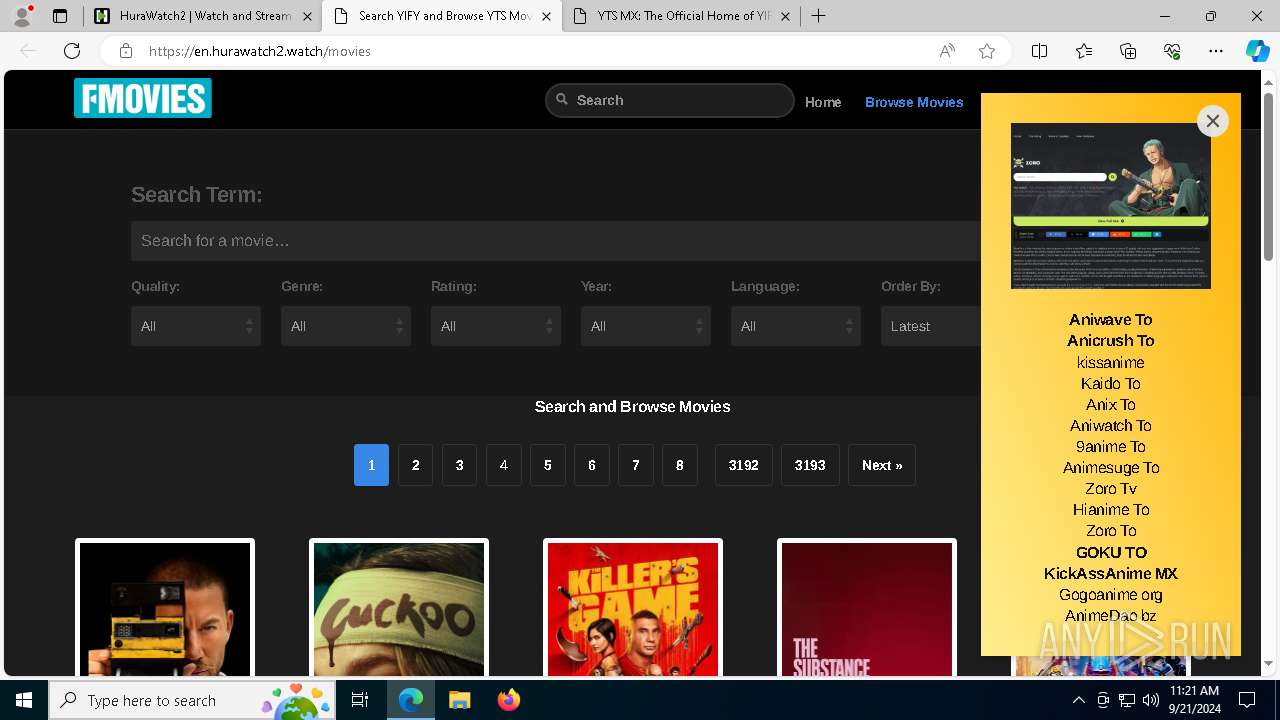Refresh the page with reload icon
The image size is (1280, 720).
[x=72, y=51]
